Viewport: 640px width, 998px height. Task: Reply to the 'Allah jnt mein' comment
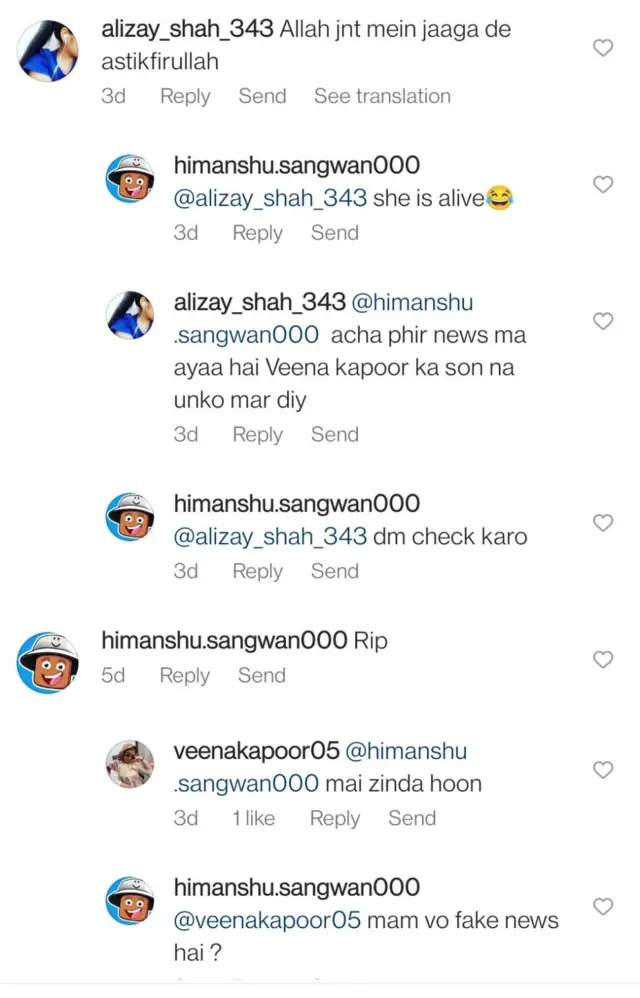click(185, 96)
